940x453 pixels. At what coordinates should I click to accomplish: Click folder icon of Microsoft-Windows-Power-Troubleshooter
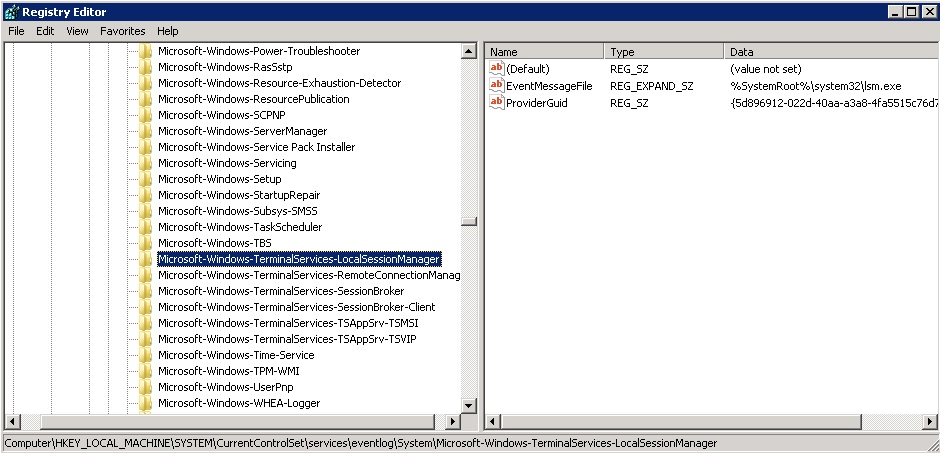pos(145,52)
